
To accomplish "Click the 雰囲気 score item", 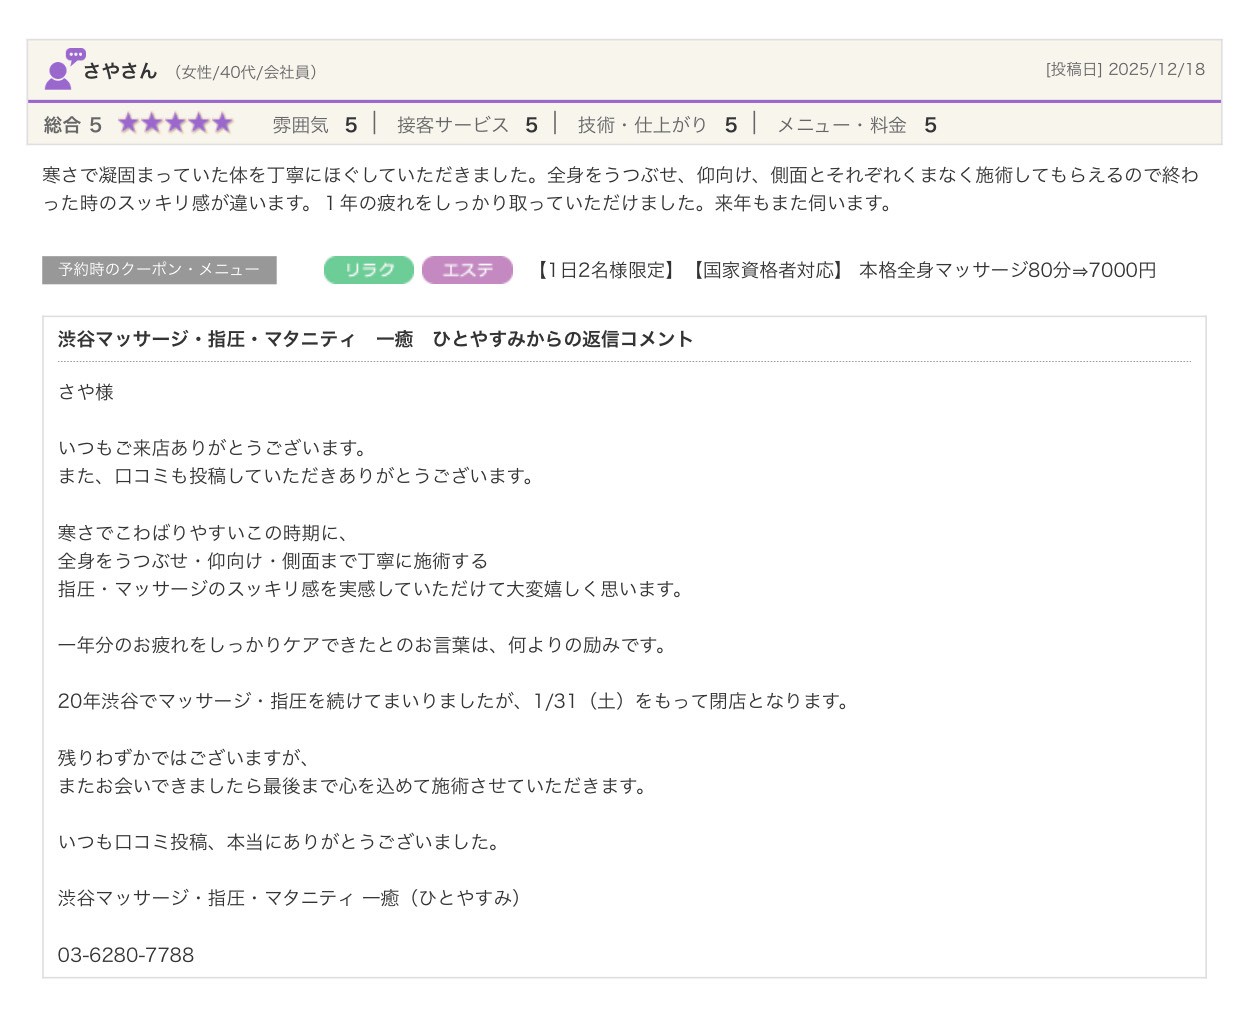I will [314, 125].
